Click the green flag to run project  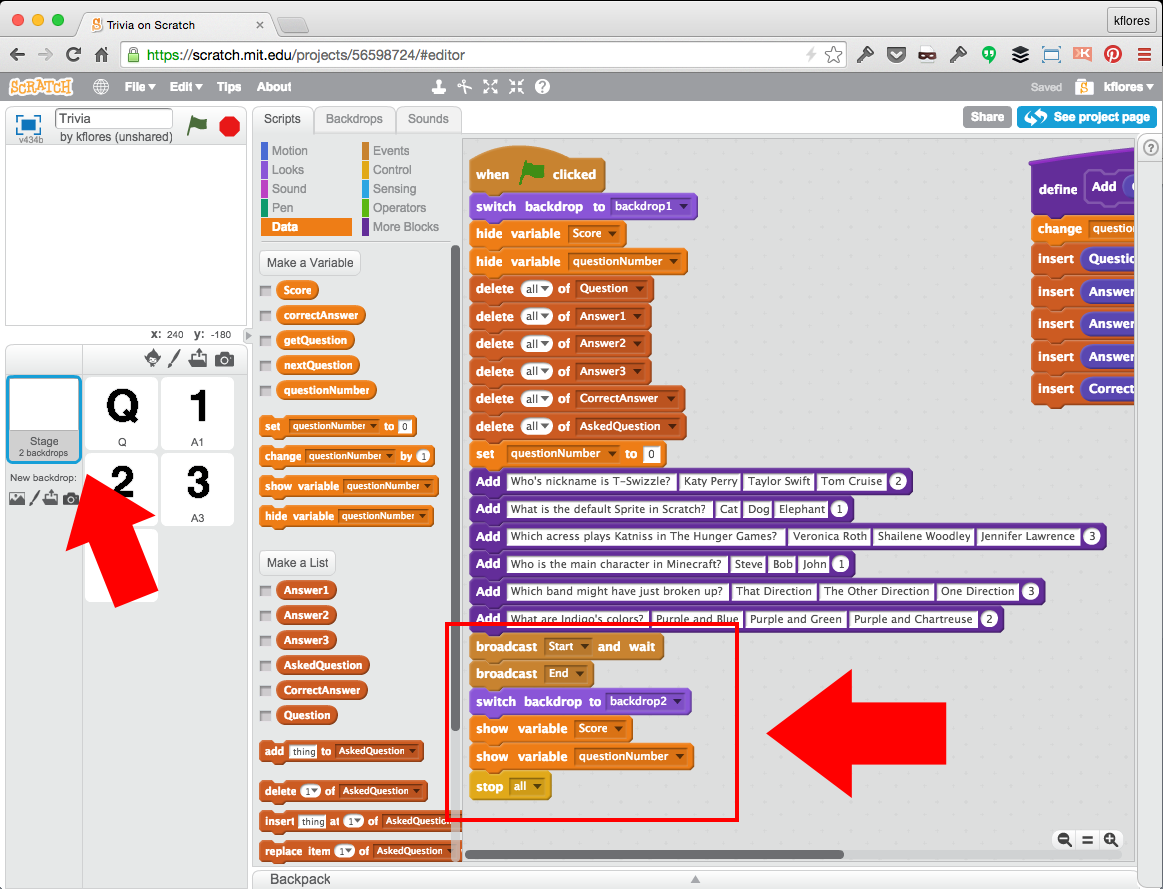(x=197, y=125)
